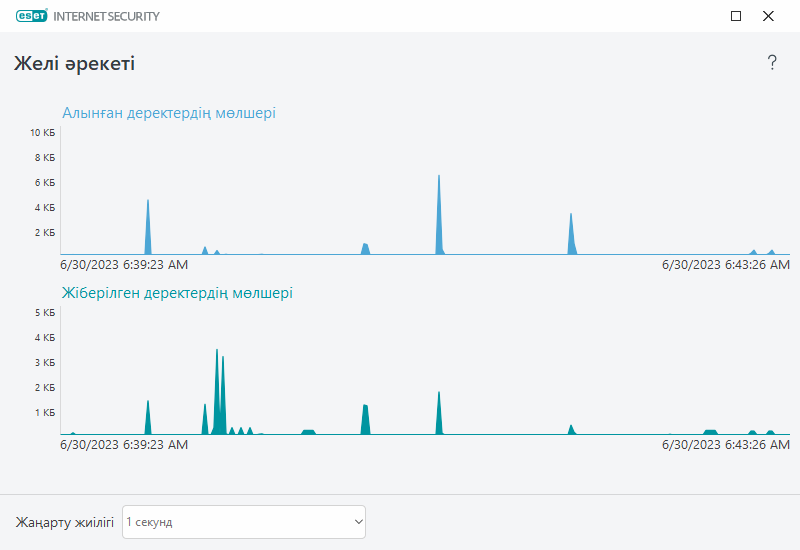Image resolution: width=800 pixels, height=550 pixels.
Task: Click the ESET logo in title bar
Action: [32, 16]
